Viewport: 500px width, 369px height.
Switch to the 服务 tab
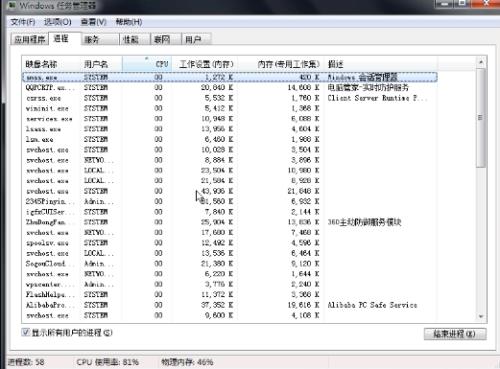[x=100, y=39]
